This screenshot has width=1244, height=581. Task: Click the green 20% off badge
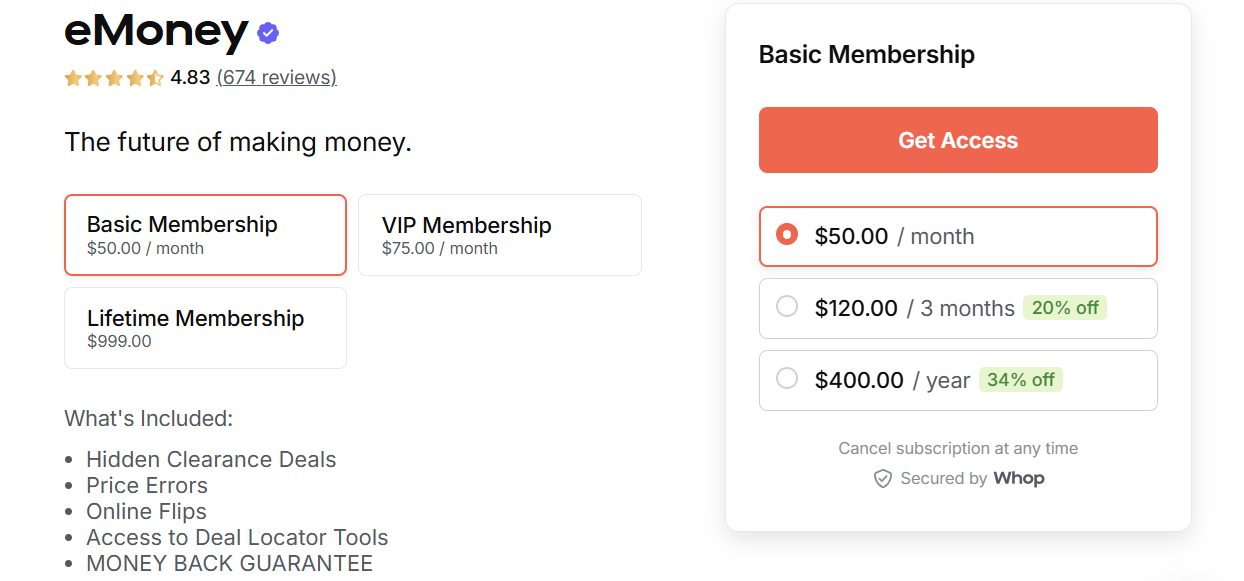point(1065,307)
